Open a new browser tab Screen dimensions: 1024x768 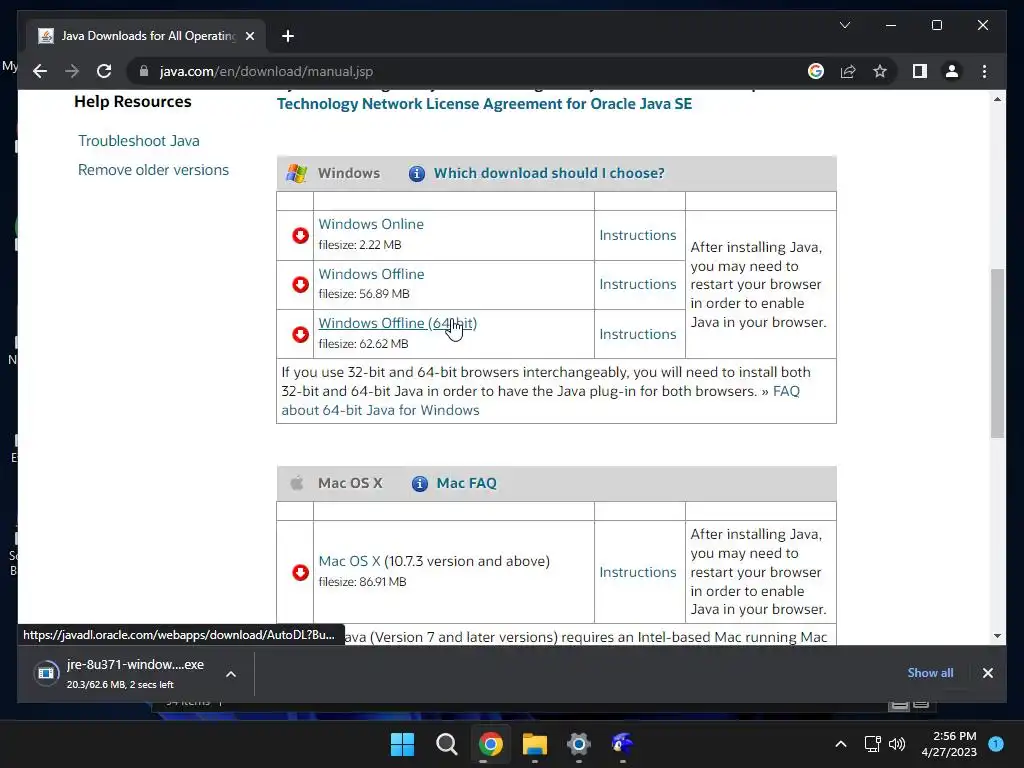288,36
